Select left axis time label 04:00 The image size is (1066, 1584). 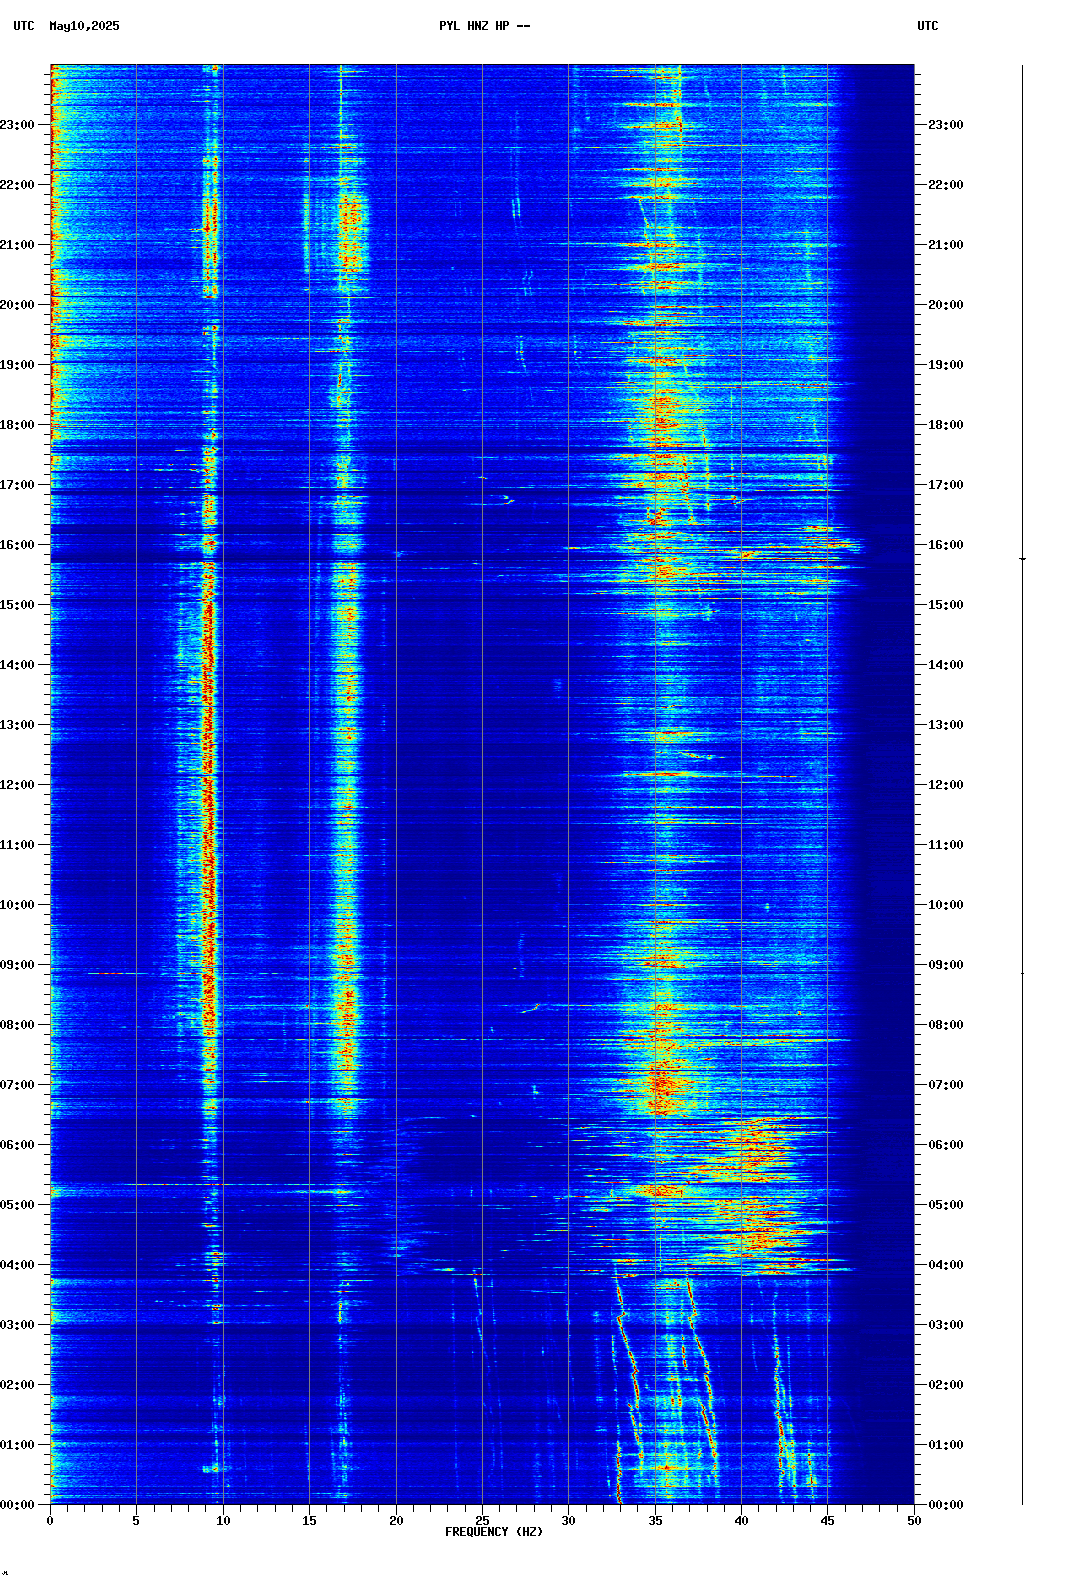(17, 1265)
